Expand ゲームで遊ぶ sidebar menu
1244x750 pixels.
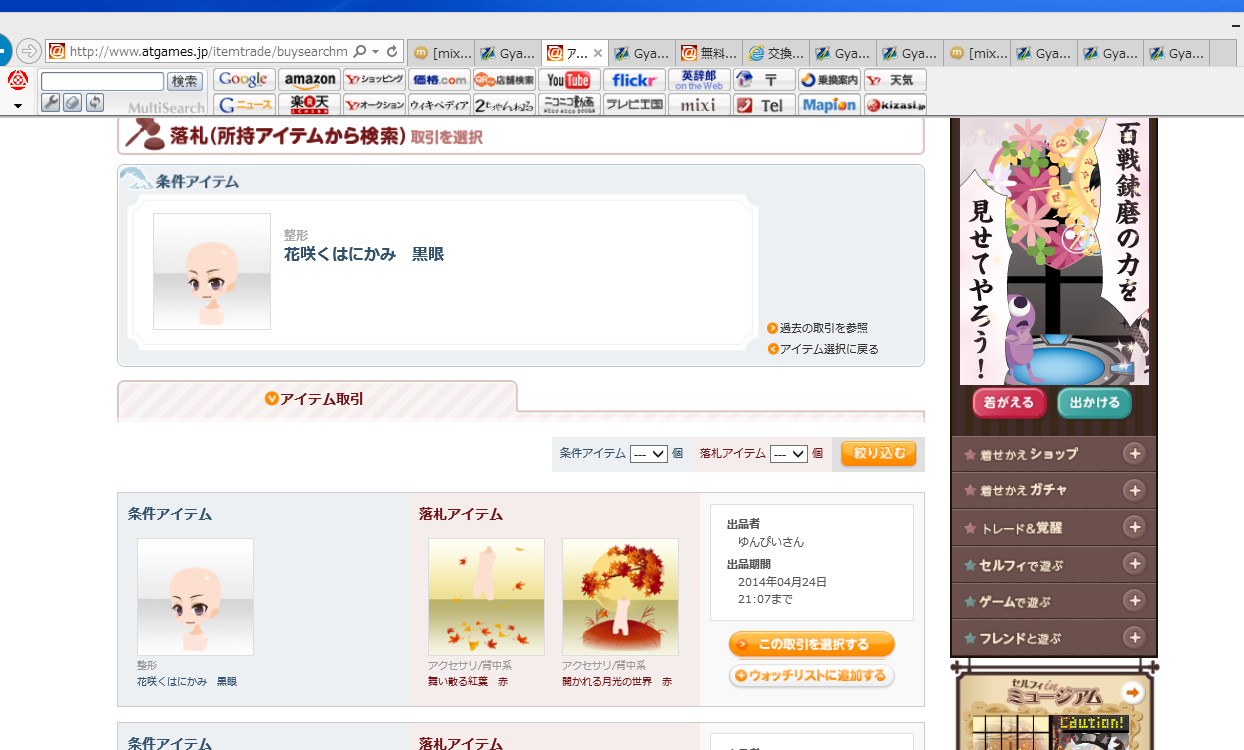[1134, 600]
